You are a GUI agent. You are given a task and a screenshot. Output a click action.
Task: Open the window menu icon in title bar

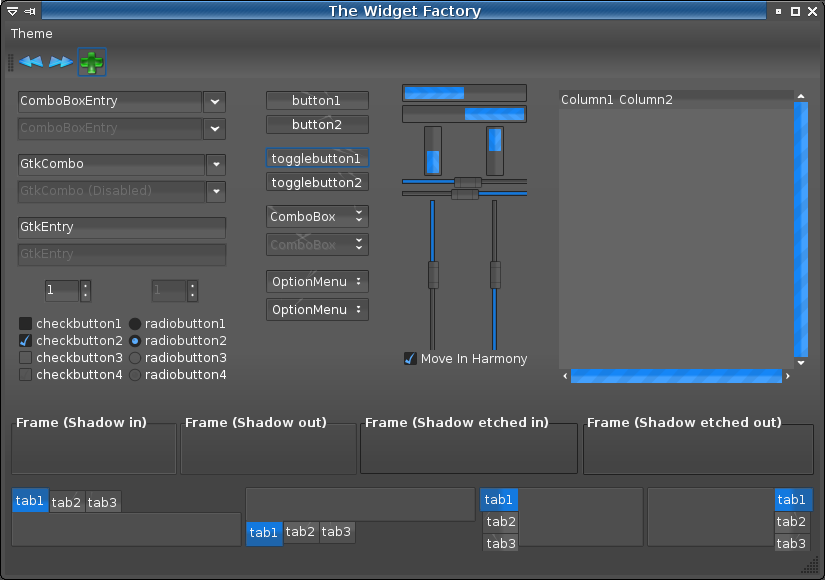click(13, 11)
